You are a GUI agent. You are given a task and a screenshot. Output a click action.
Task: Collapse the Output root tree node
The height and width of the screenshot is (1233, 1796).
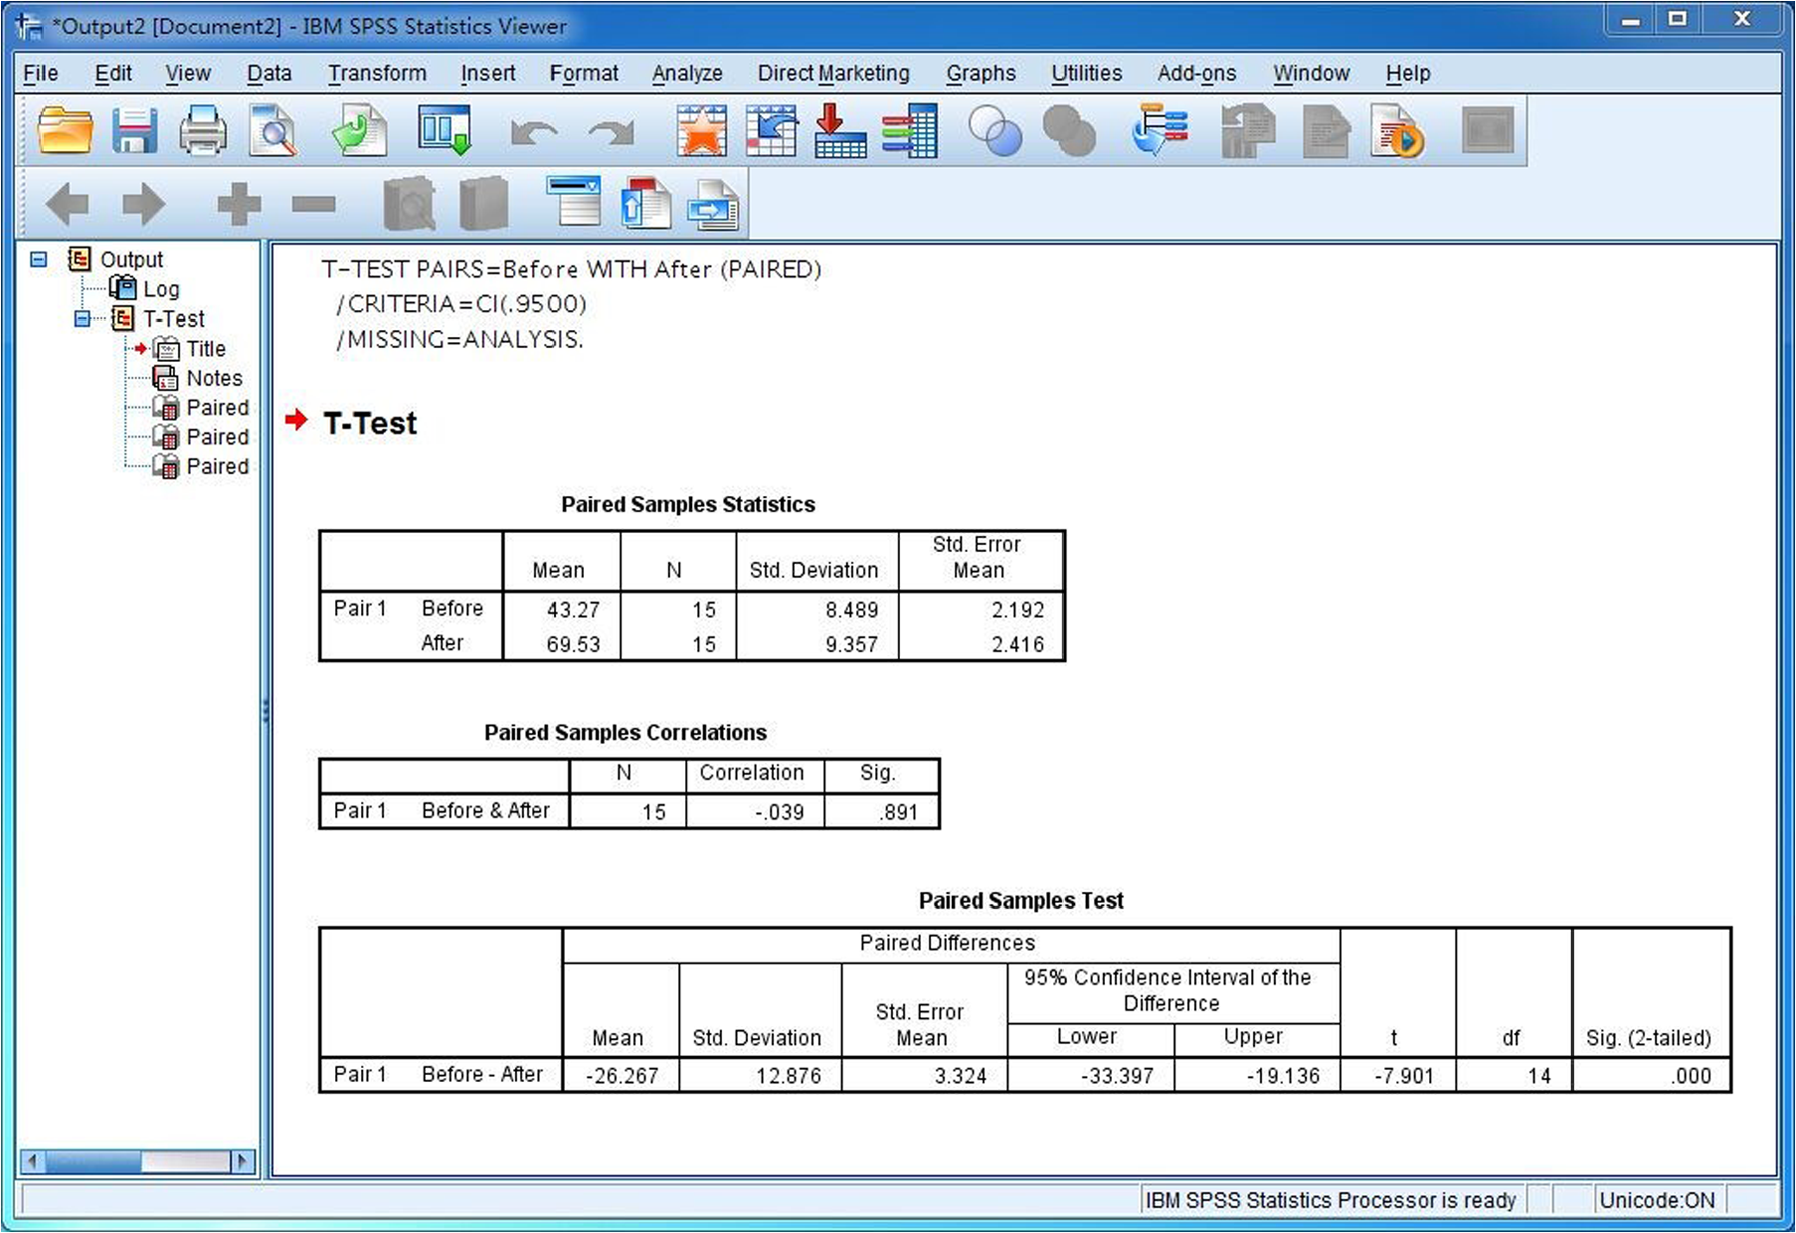39,259
